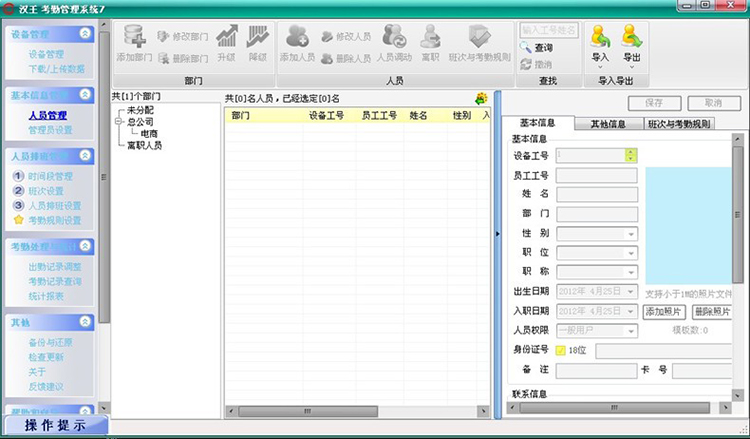Click the Query (查询) magnifier icon
Viewport: 750px width, 439px height.
click(526, 47)
